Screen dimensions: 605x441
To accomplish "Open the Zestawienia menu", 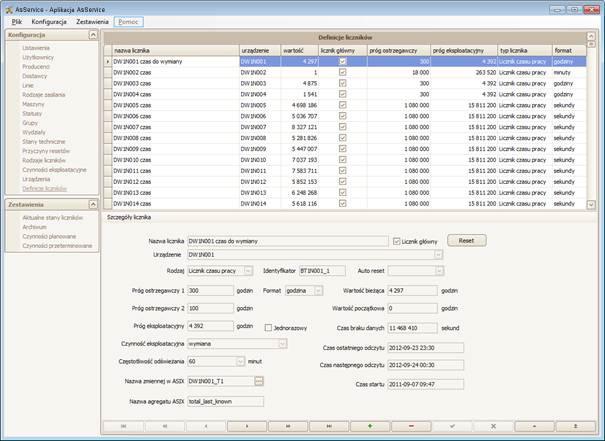I will tap(92, 22).
